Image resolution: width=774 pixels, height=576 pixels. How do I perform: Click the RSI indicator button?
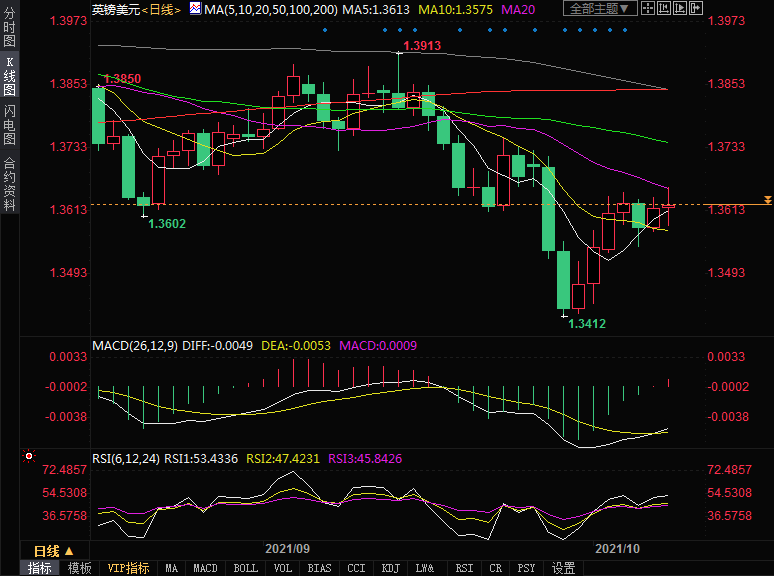pos(462,568)
